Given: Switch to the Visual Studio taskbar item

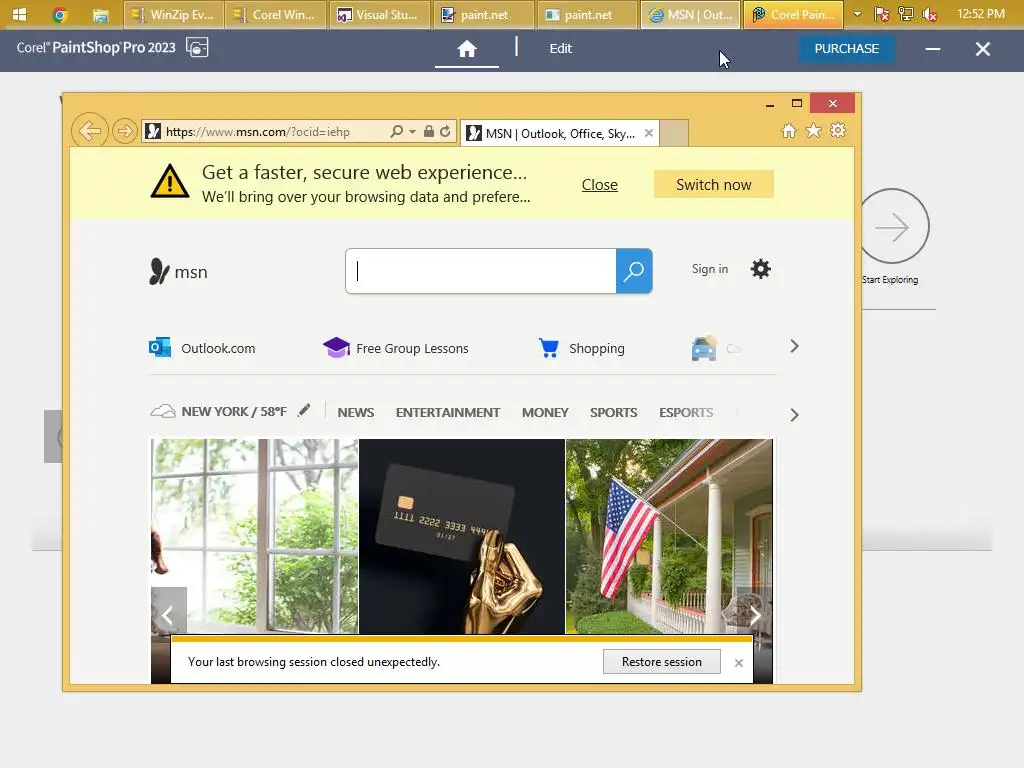Looking at the screenshot, I should (x=381, y=14).
